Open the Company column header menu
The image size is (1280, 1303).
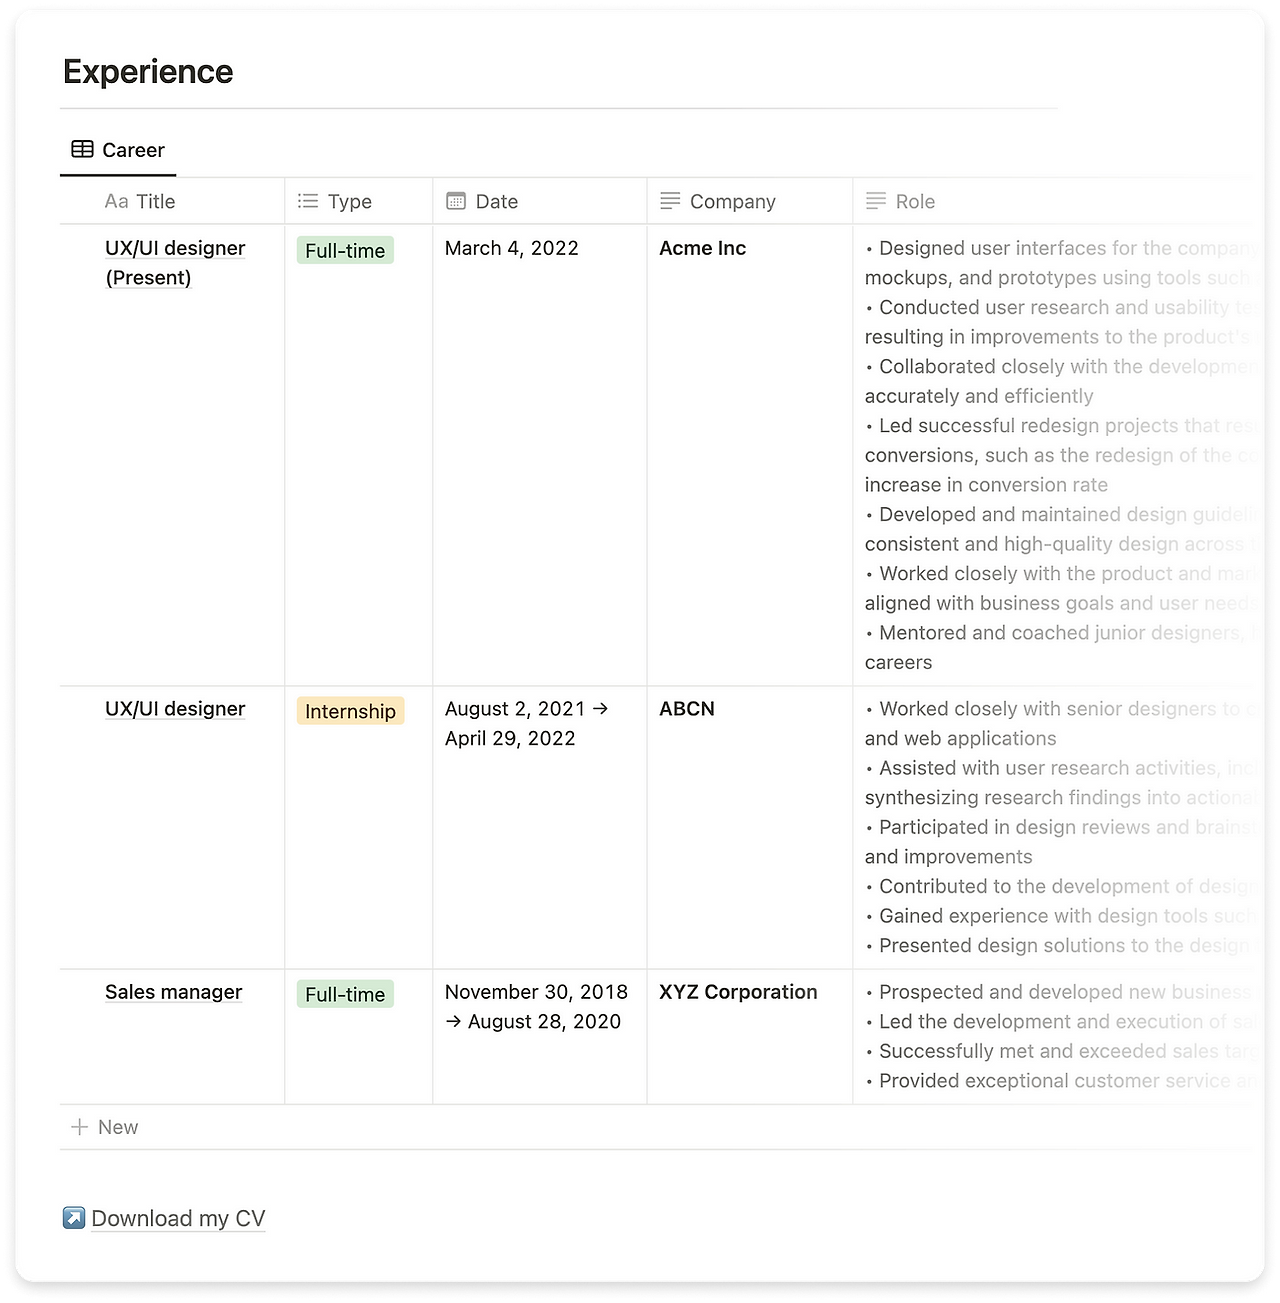pyautogui.click(x=750, y=201)
